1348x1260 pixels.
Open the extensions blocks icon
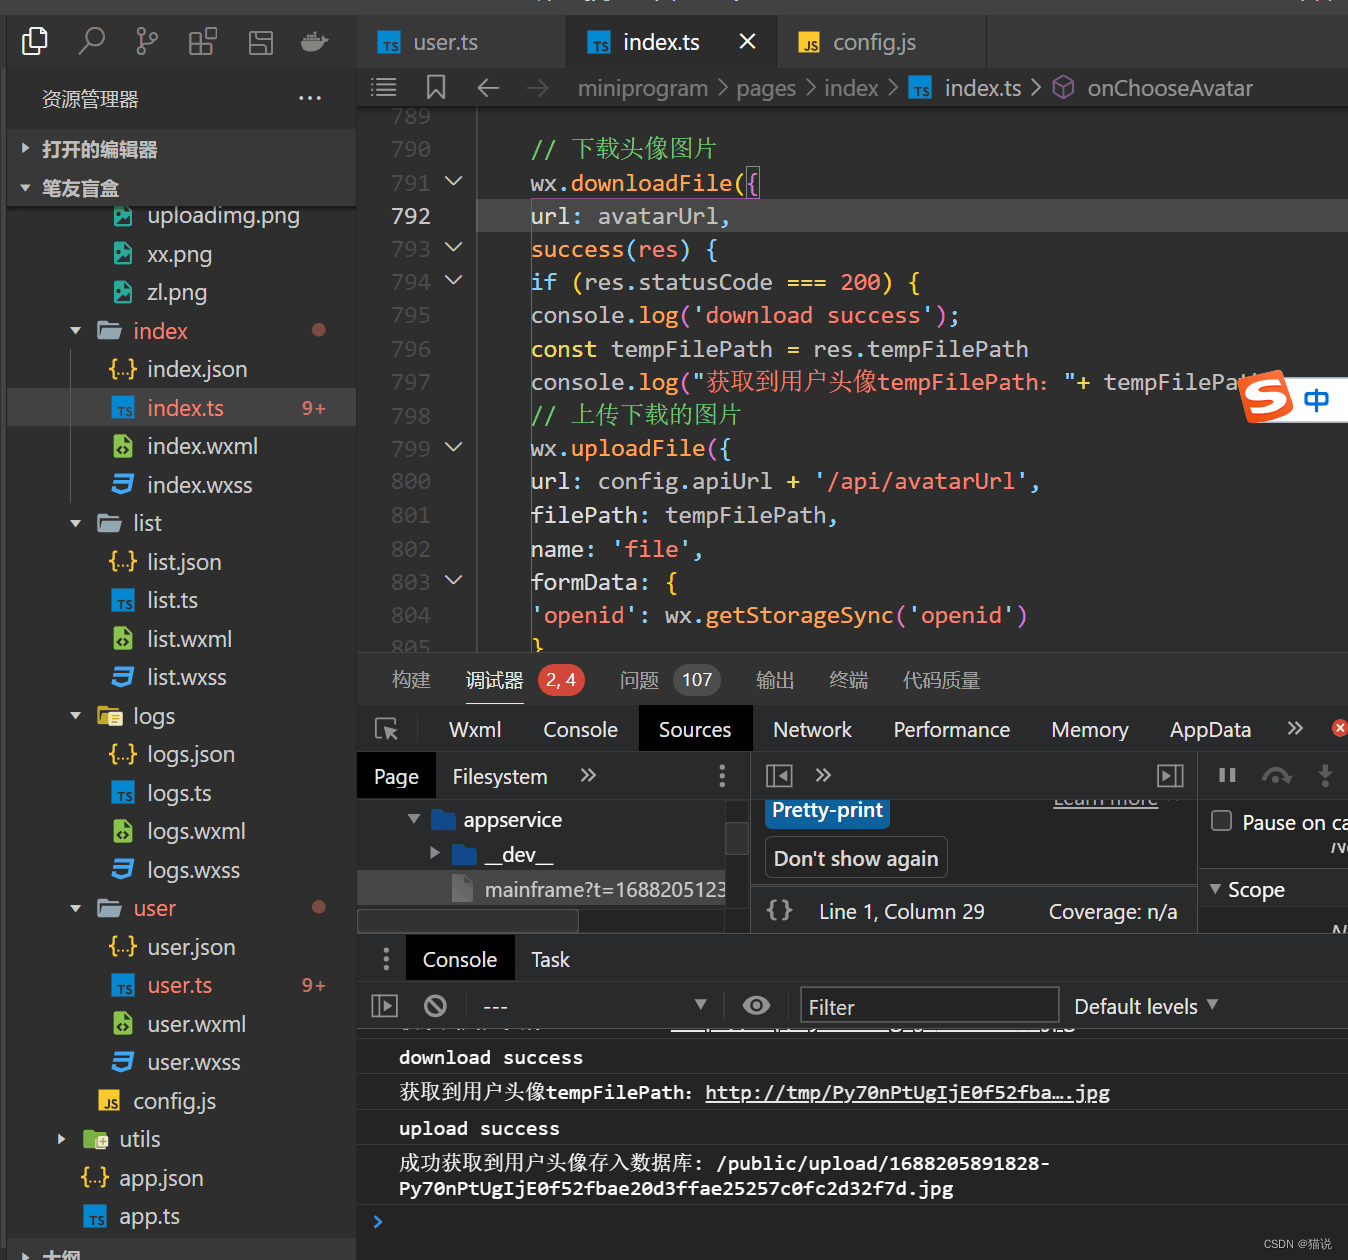click(x=203, y=41)
